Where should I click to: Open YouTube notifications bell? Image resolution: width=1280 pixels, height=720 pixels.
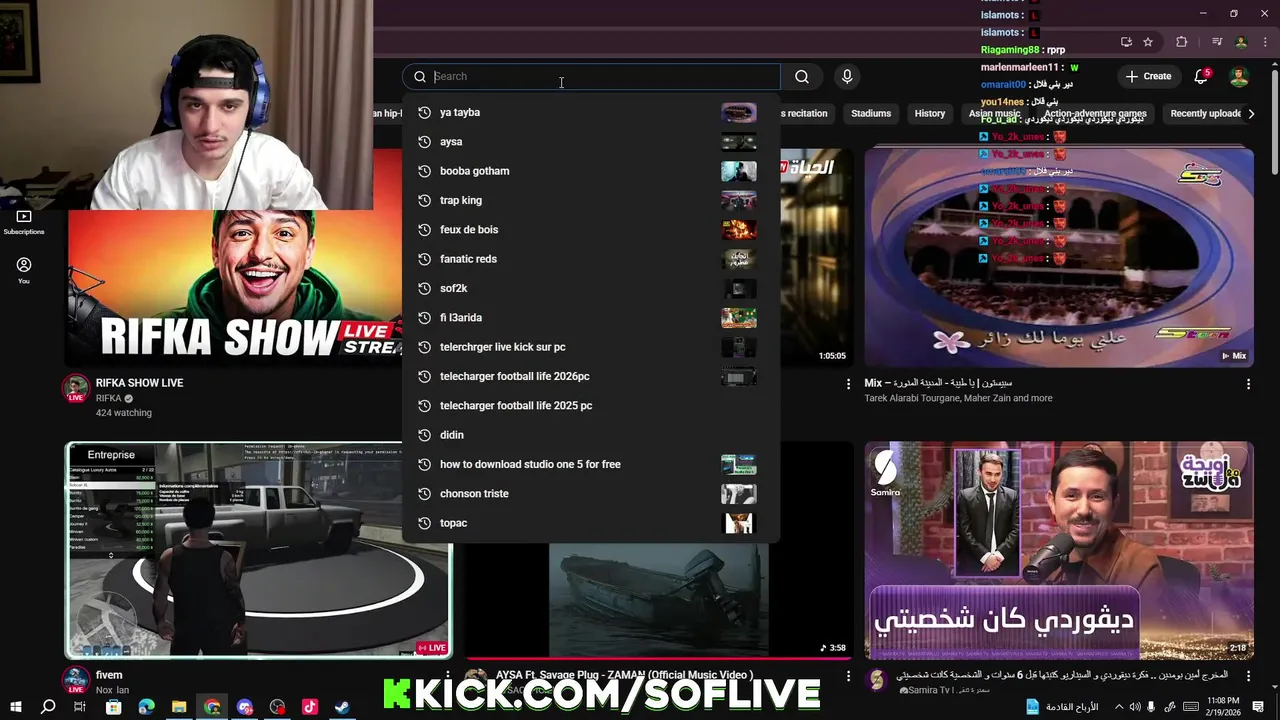pos(1201,77)
